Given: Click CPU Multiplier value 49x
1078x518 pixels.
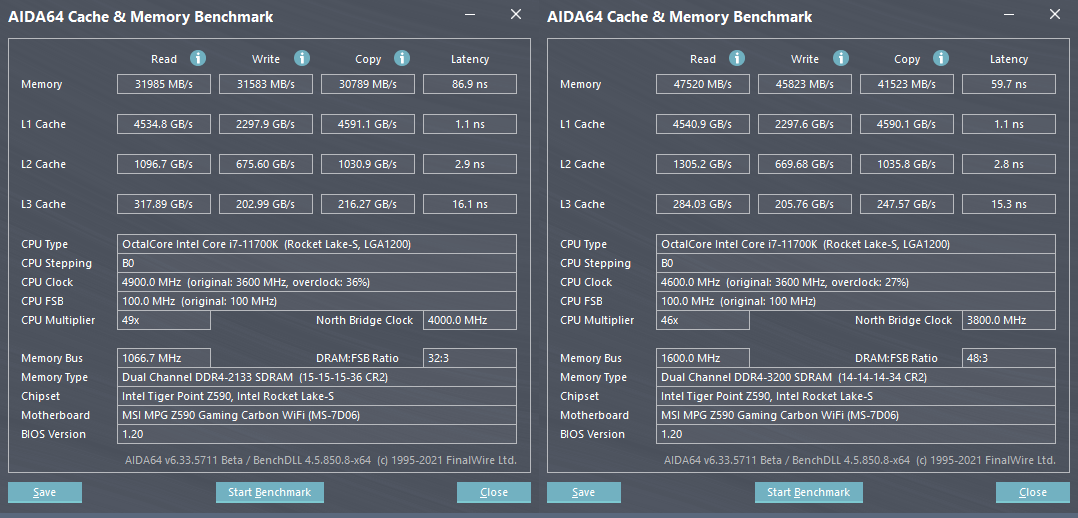Looking at the screenshot, I should [x=164, y=320].
